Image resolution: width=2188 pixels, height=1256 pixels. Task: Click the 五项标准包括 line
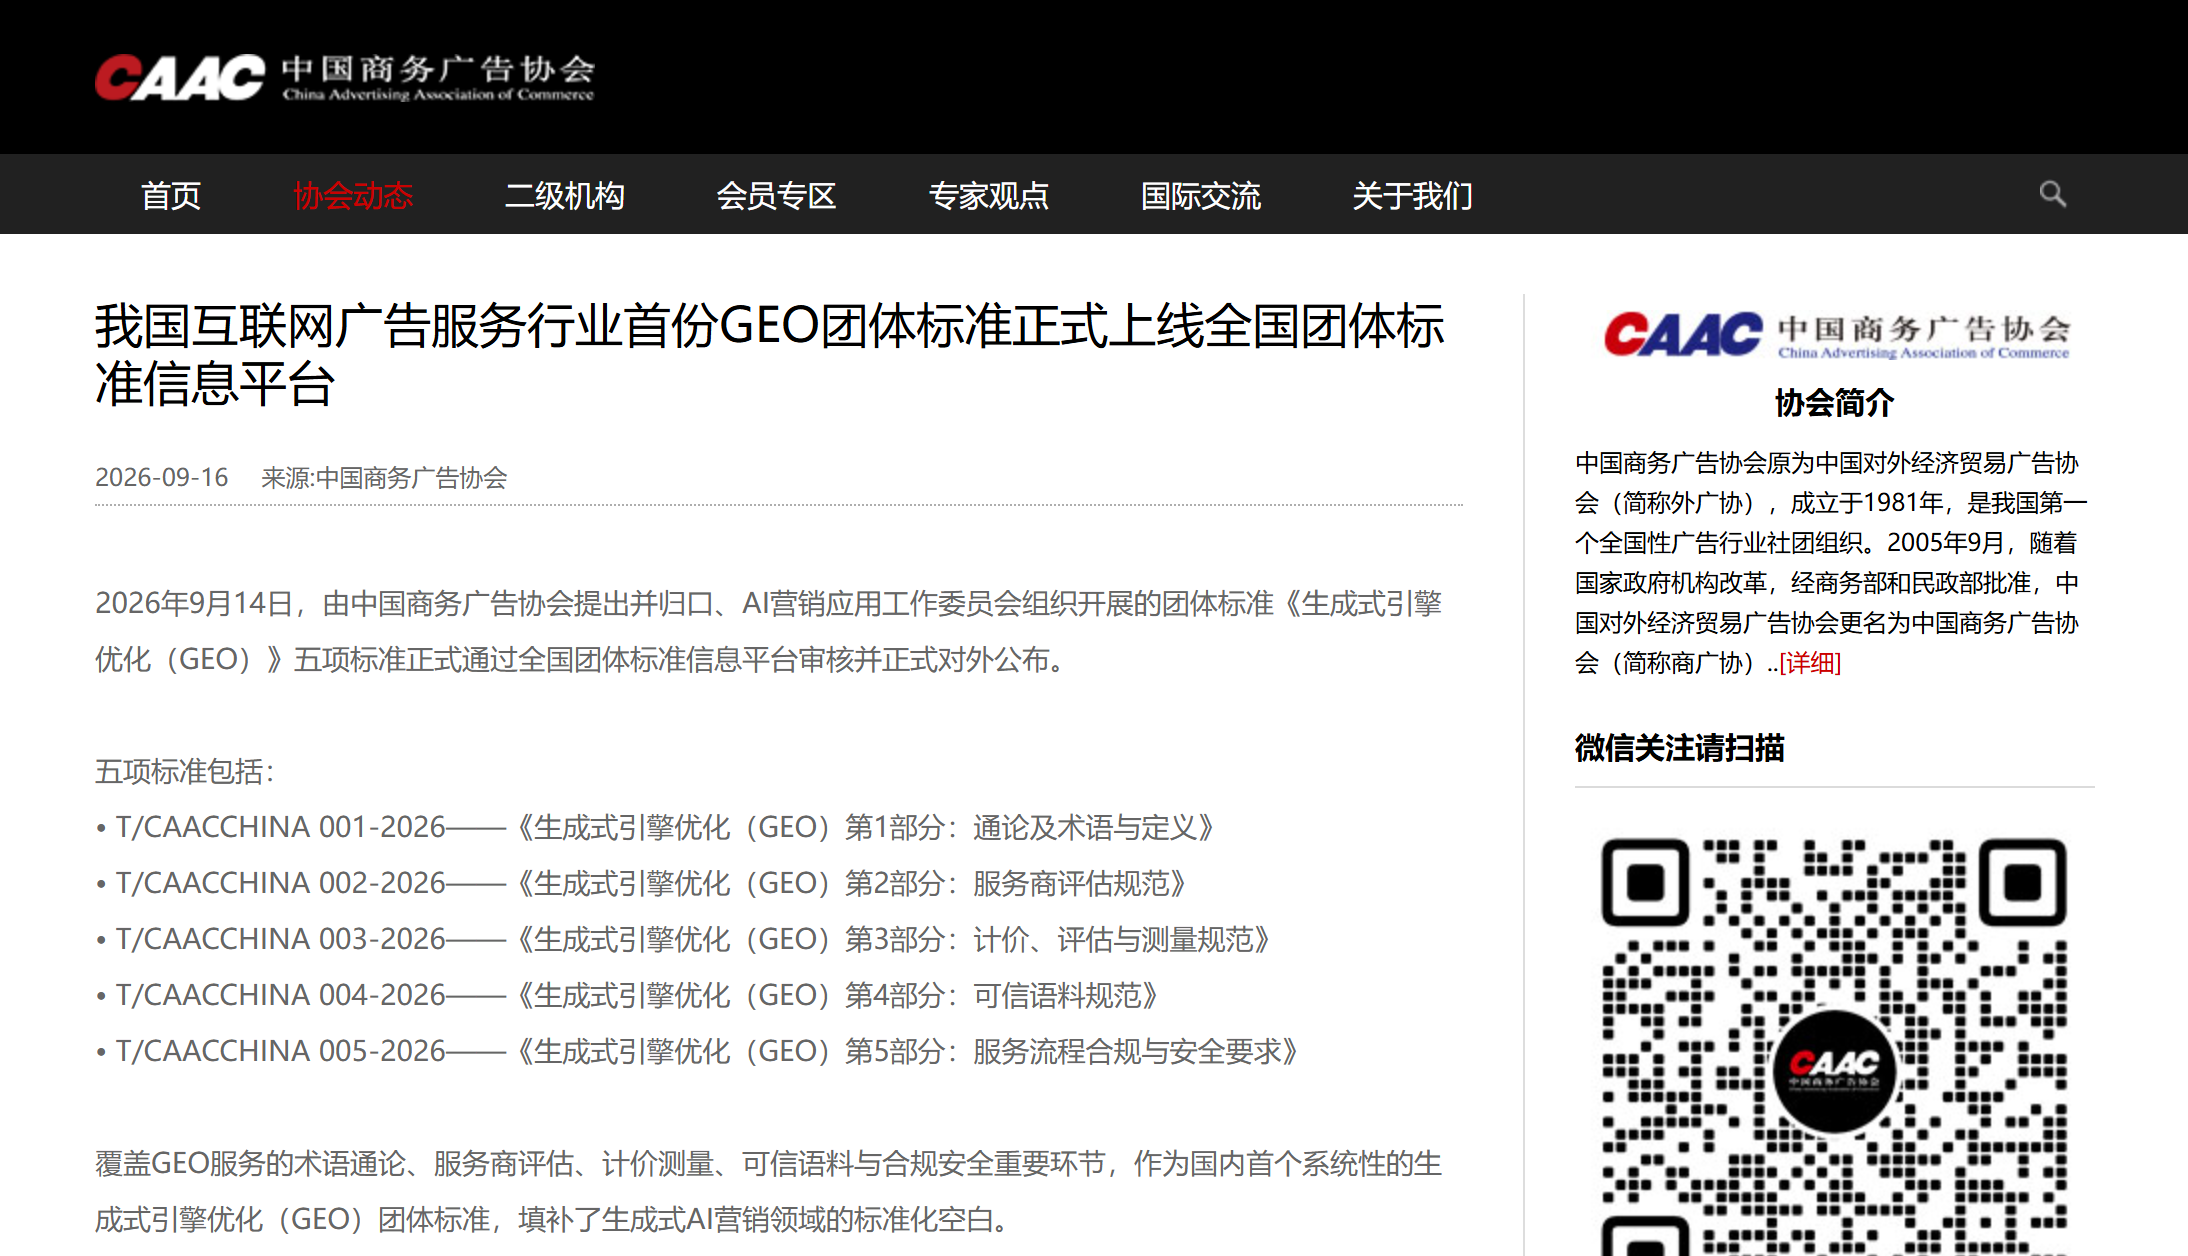coord(185,771)
